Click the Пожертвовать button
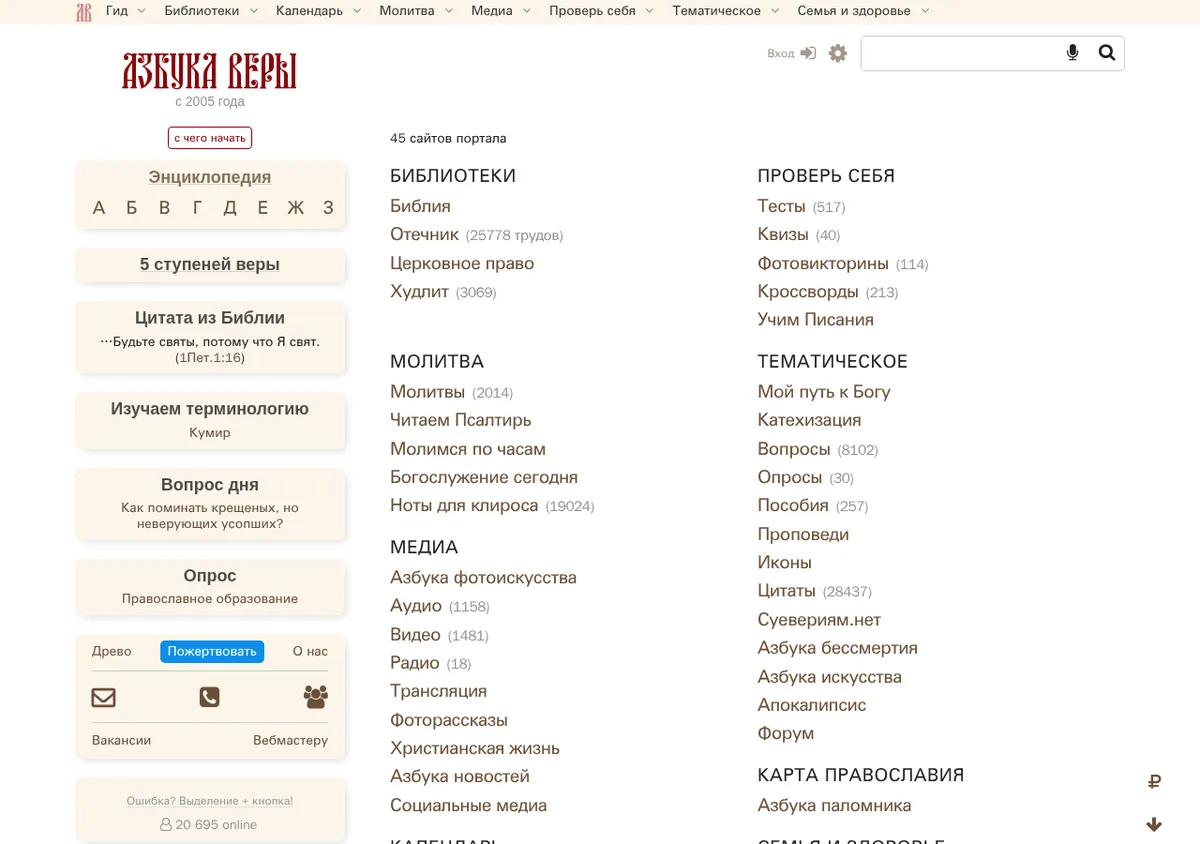The width and height of the screenshot is (1200, 844). [x=212, y=651]
